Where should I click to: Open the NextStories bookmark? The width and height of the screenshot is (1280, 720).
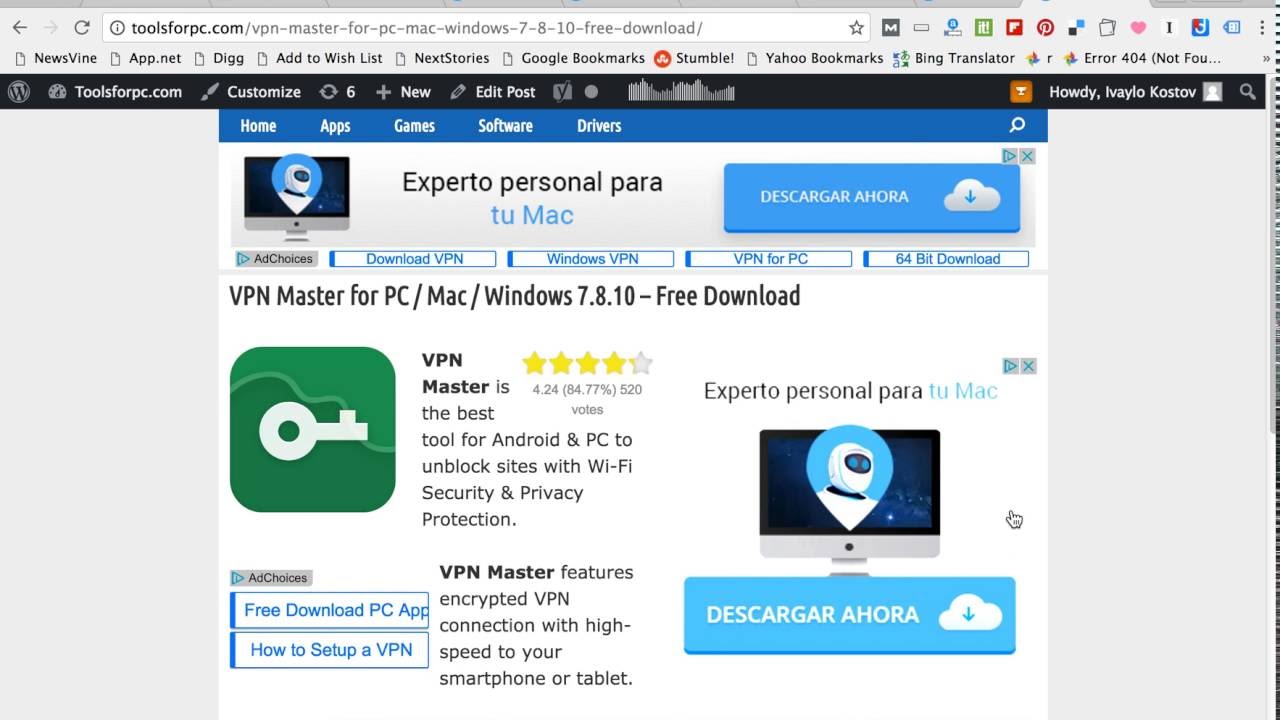click(x=442, y=58)
